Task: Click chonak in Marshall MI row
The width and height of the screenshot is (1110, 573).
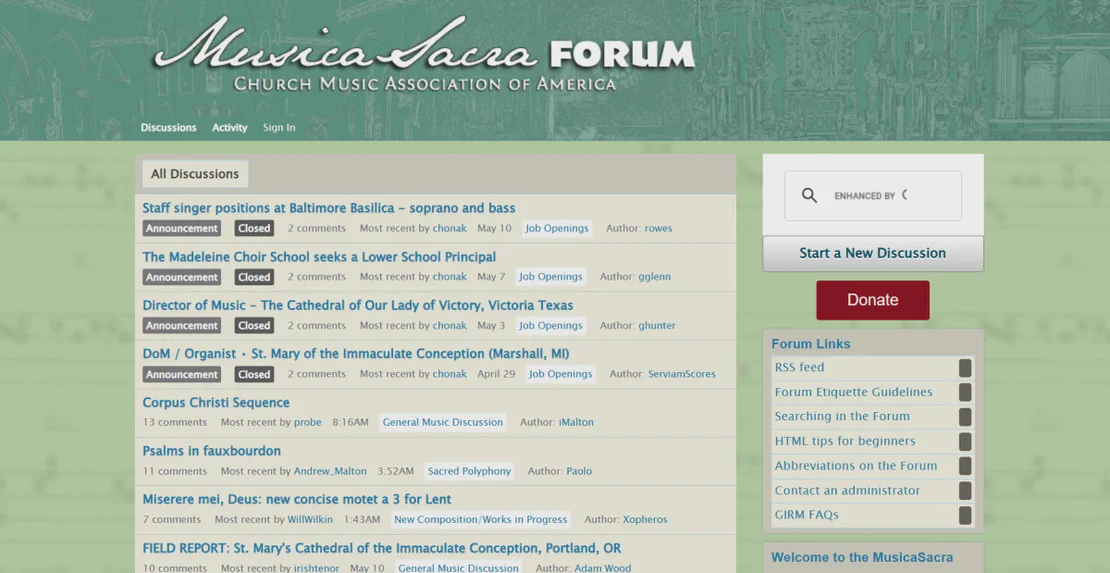Action: pos(450,374)
